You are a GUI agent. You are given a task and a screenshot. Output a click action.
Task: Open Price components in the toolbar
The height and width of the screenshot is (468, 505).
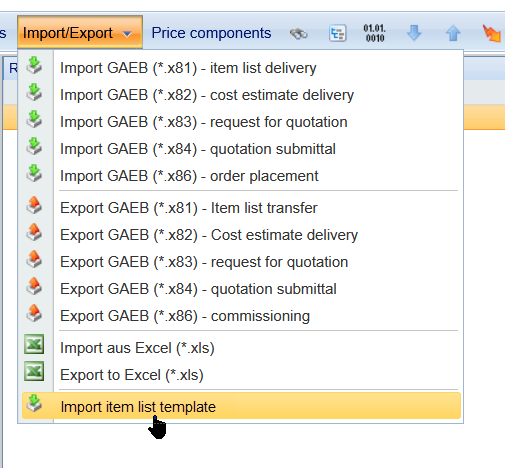pos(211,33)
